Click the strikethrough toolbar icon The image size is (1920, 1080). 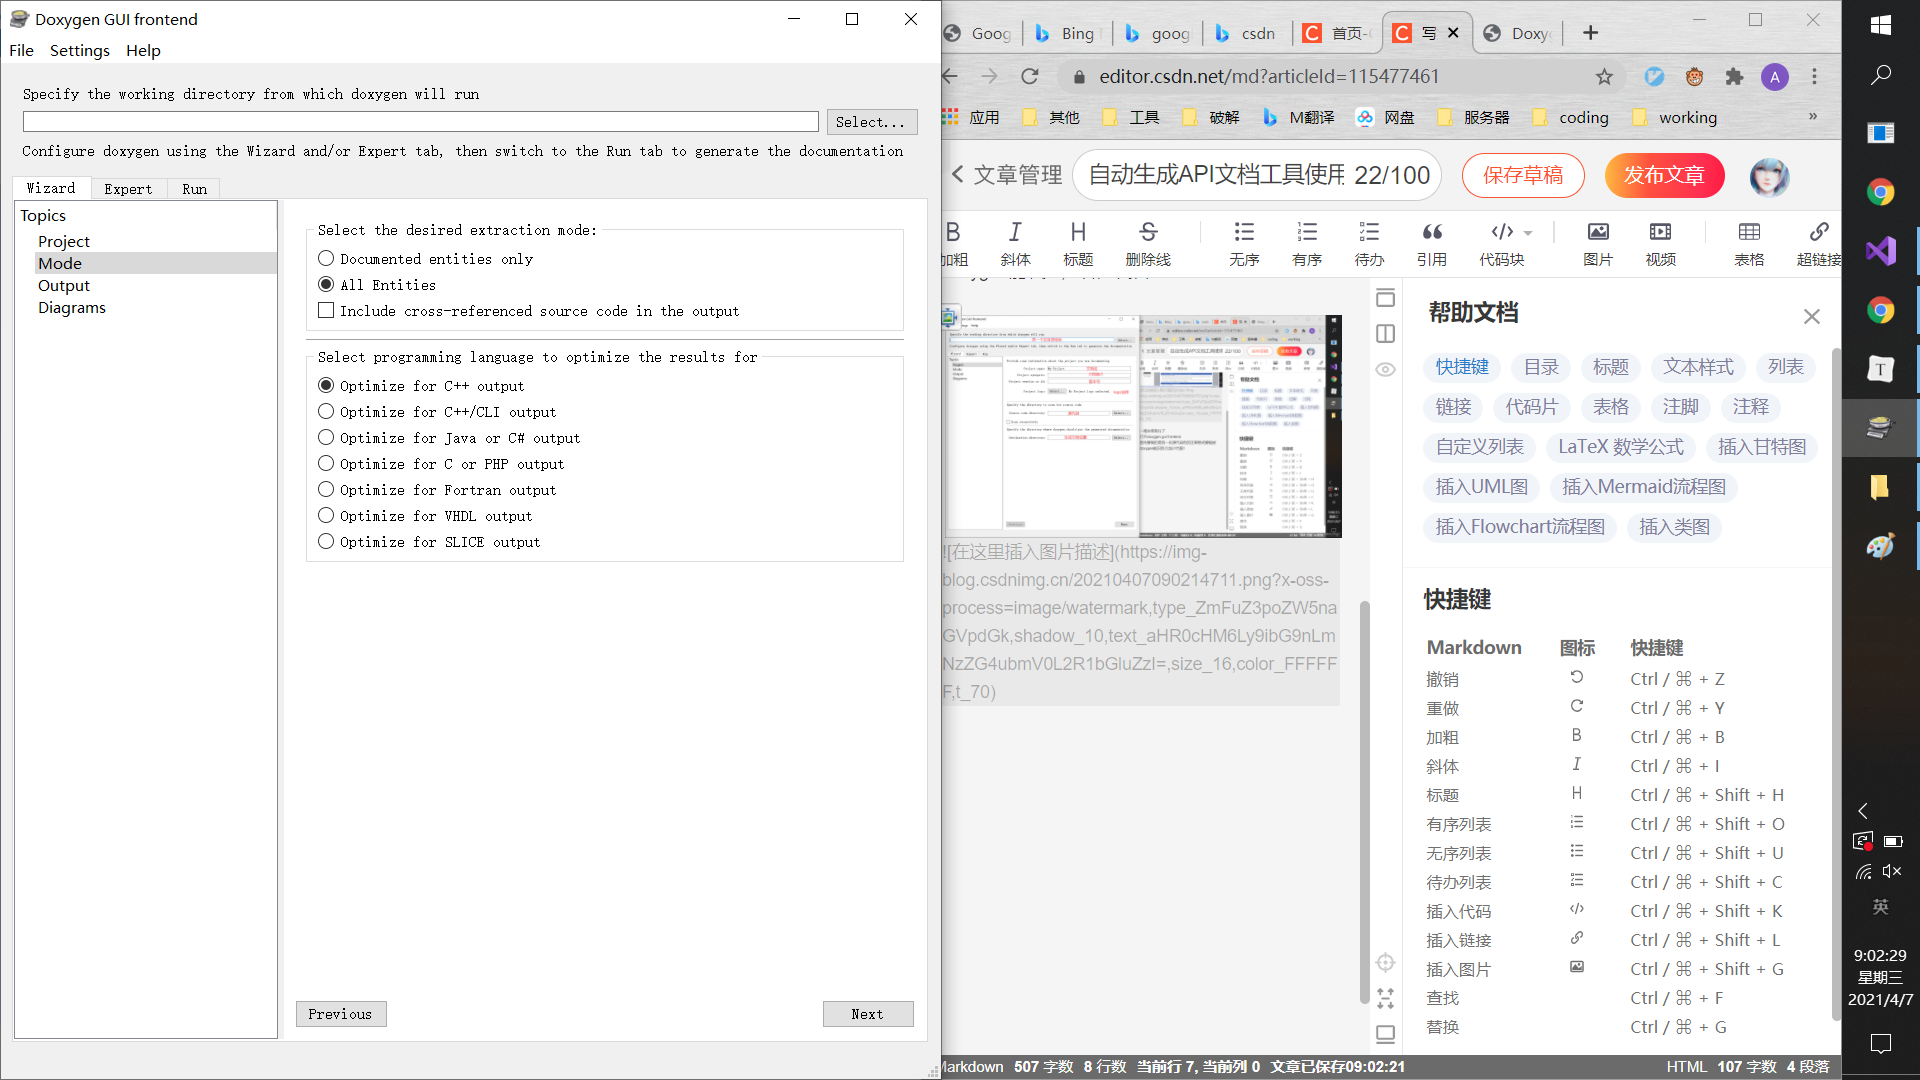(x=1147, y=232)
